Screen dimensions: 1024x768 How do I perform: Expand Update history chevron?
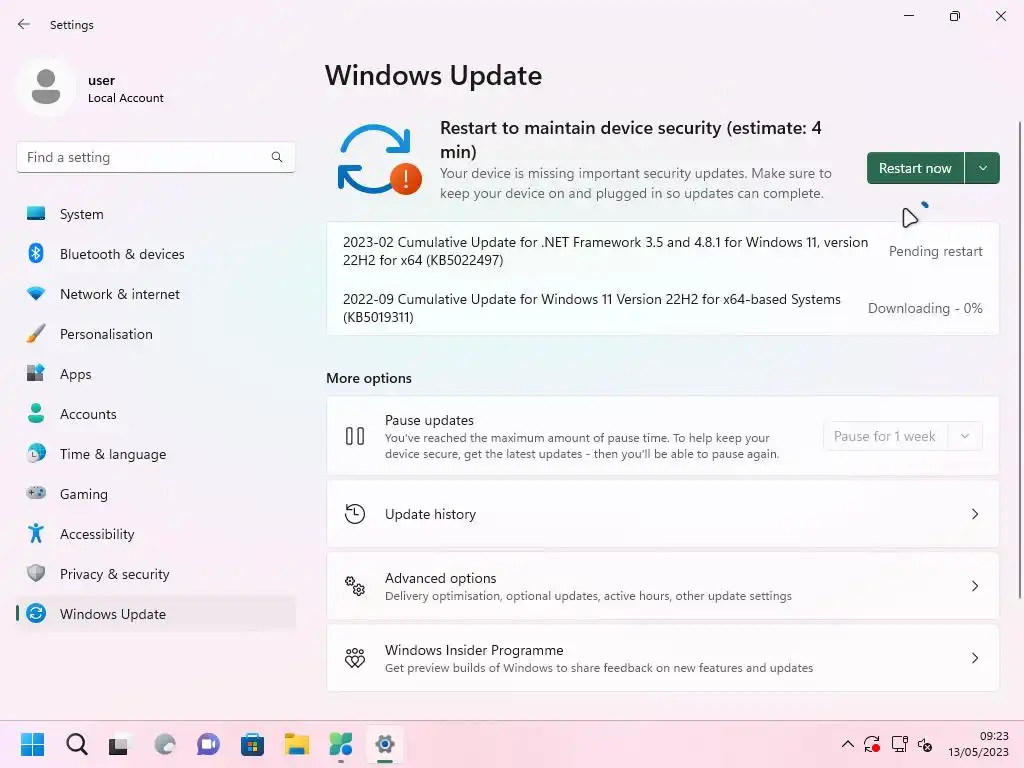coord(974,514)
